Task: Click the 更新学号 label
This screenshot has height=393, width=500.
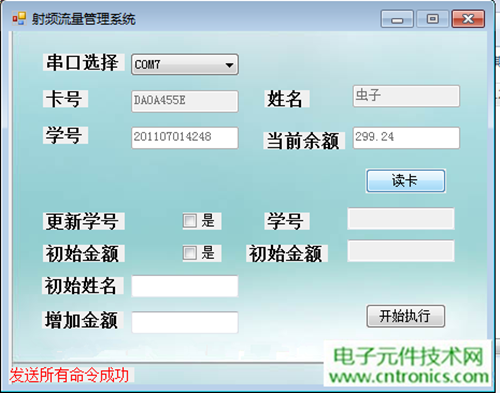Action: [83, 221]
